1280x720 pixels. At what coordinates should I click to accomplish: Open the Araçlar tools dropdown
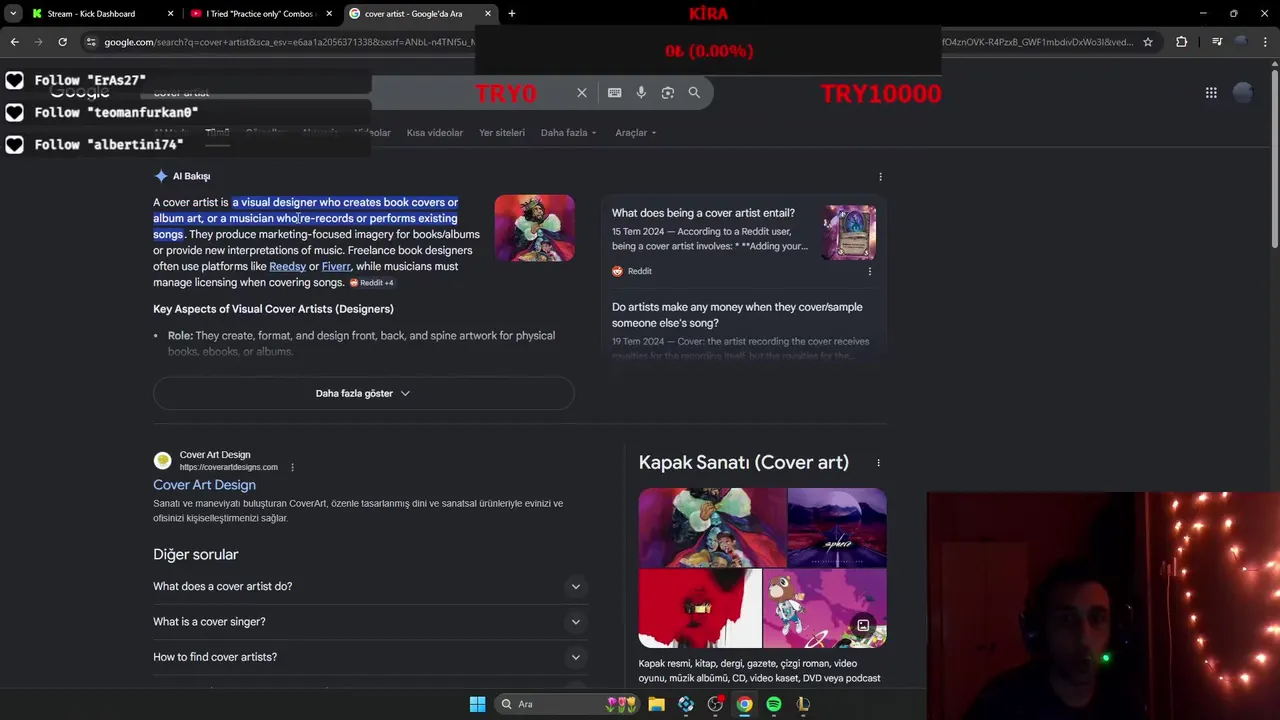click(x=635, y=132)
